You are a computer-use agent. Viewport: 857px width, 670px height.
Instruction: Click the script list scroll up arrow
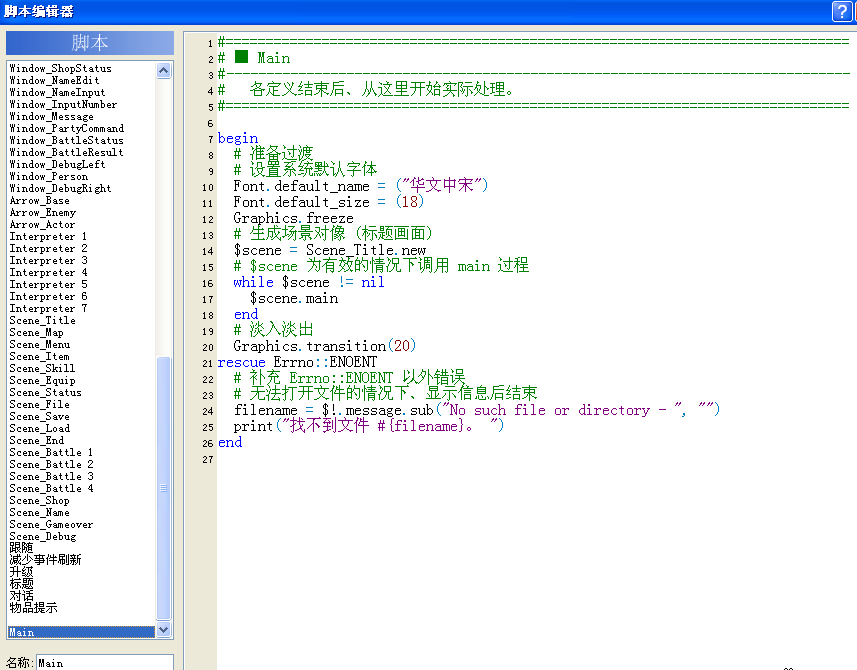tap(163, 70)
